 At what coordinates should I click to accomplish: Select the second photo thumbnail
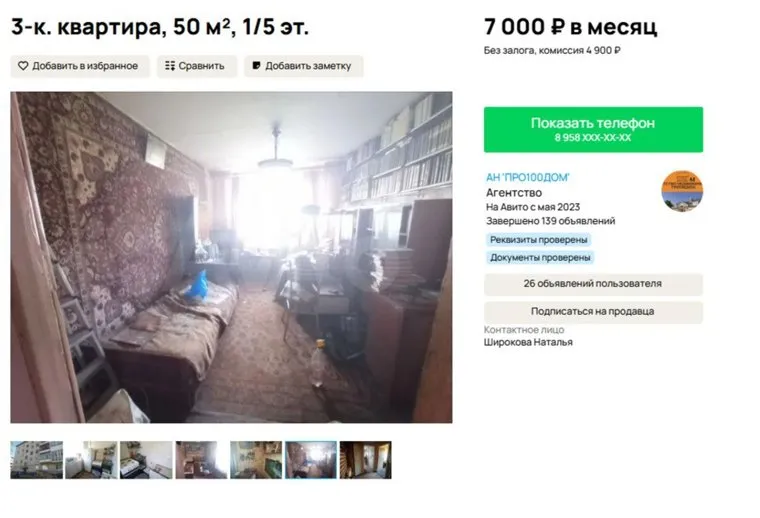coord(92,460)
